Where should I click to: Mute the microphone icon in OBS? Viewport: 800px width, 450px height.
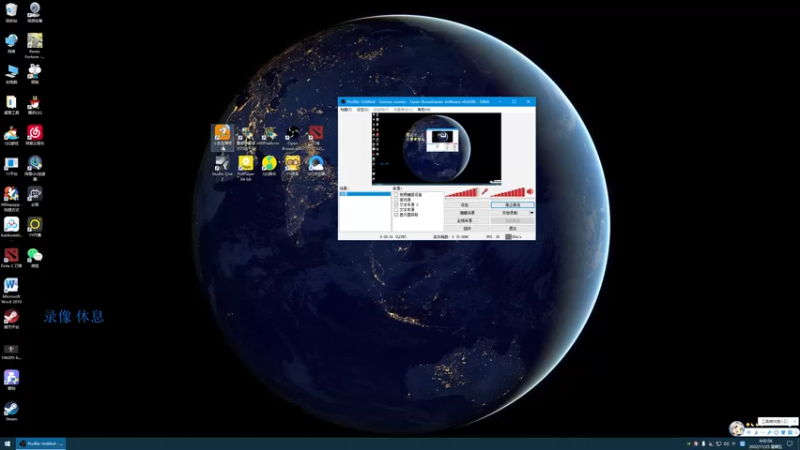484,192
